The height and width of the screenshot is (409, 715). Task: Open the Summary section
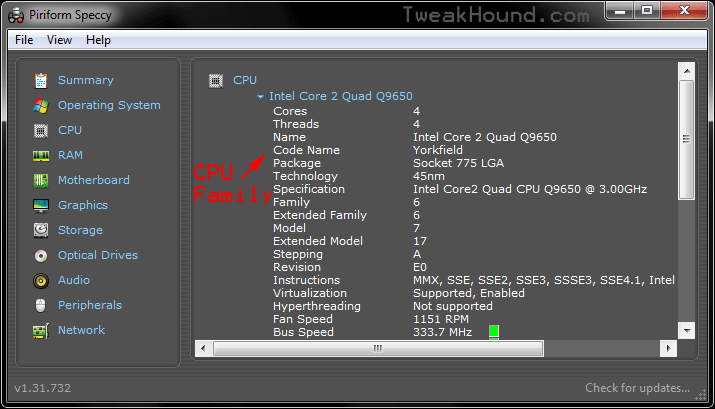coord(86,80)
